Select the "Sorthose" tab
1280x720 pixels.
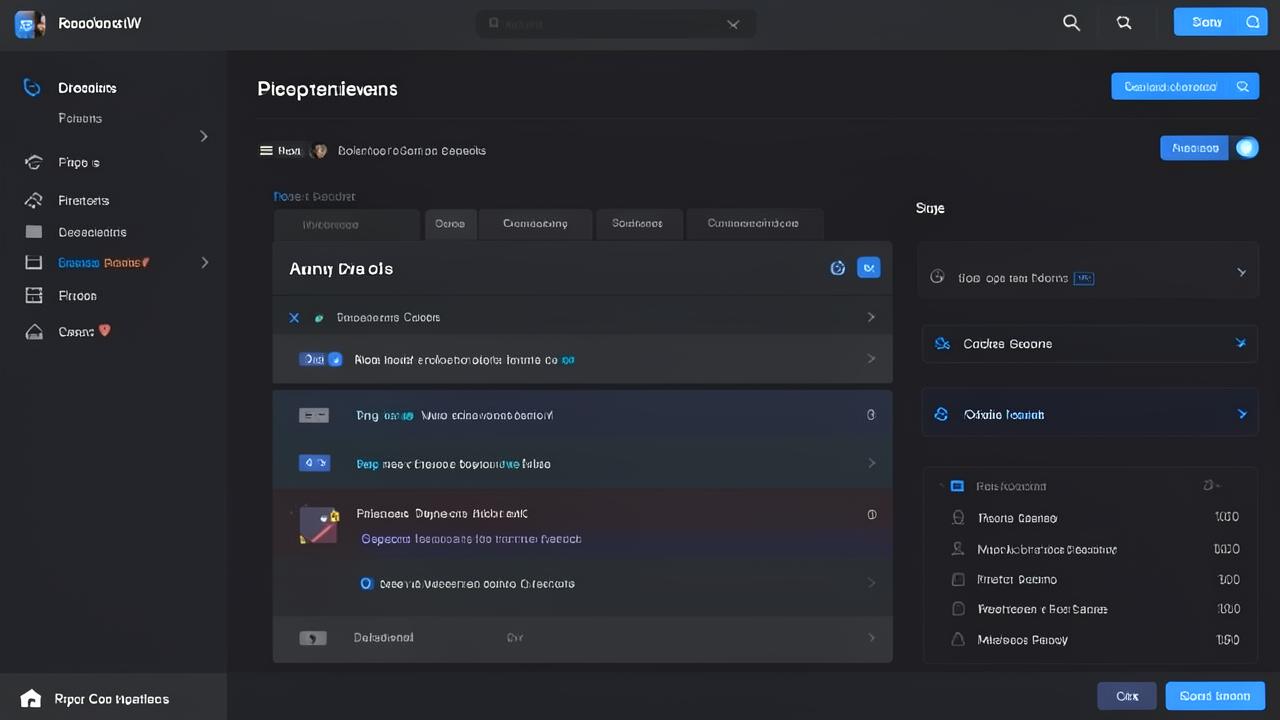pos(639,224)
